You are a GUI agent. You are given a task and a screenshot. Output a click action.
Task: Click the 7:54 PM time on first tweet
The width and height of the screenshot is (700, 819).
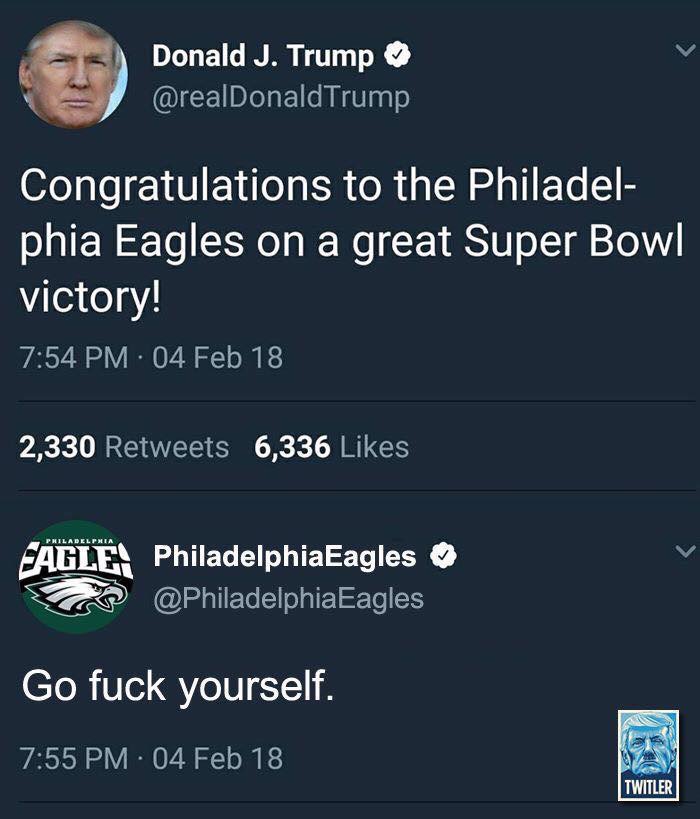(73, 357)
